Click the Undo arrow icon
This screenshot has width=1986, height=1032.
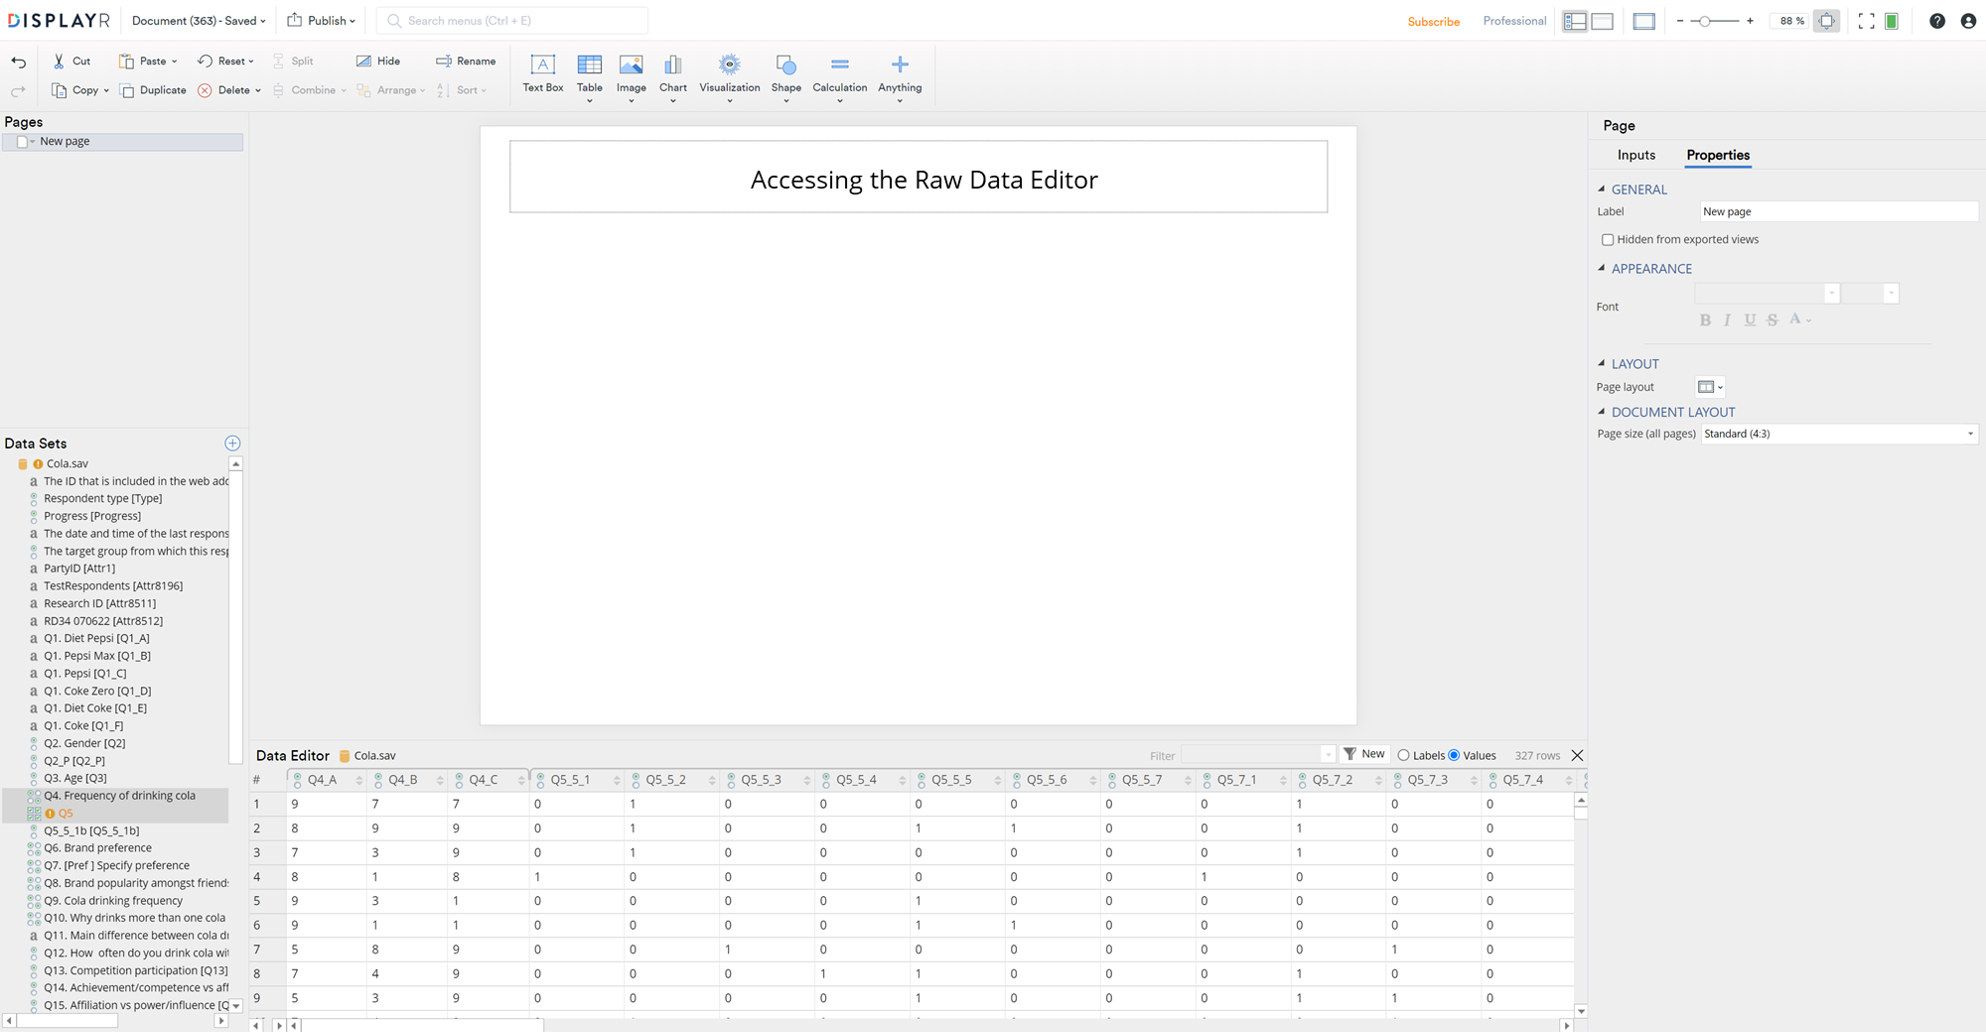tap(18, 62)
